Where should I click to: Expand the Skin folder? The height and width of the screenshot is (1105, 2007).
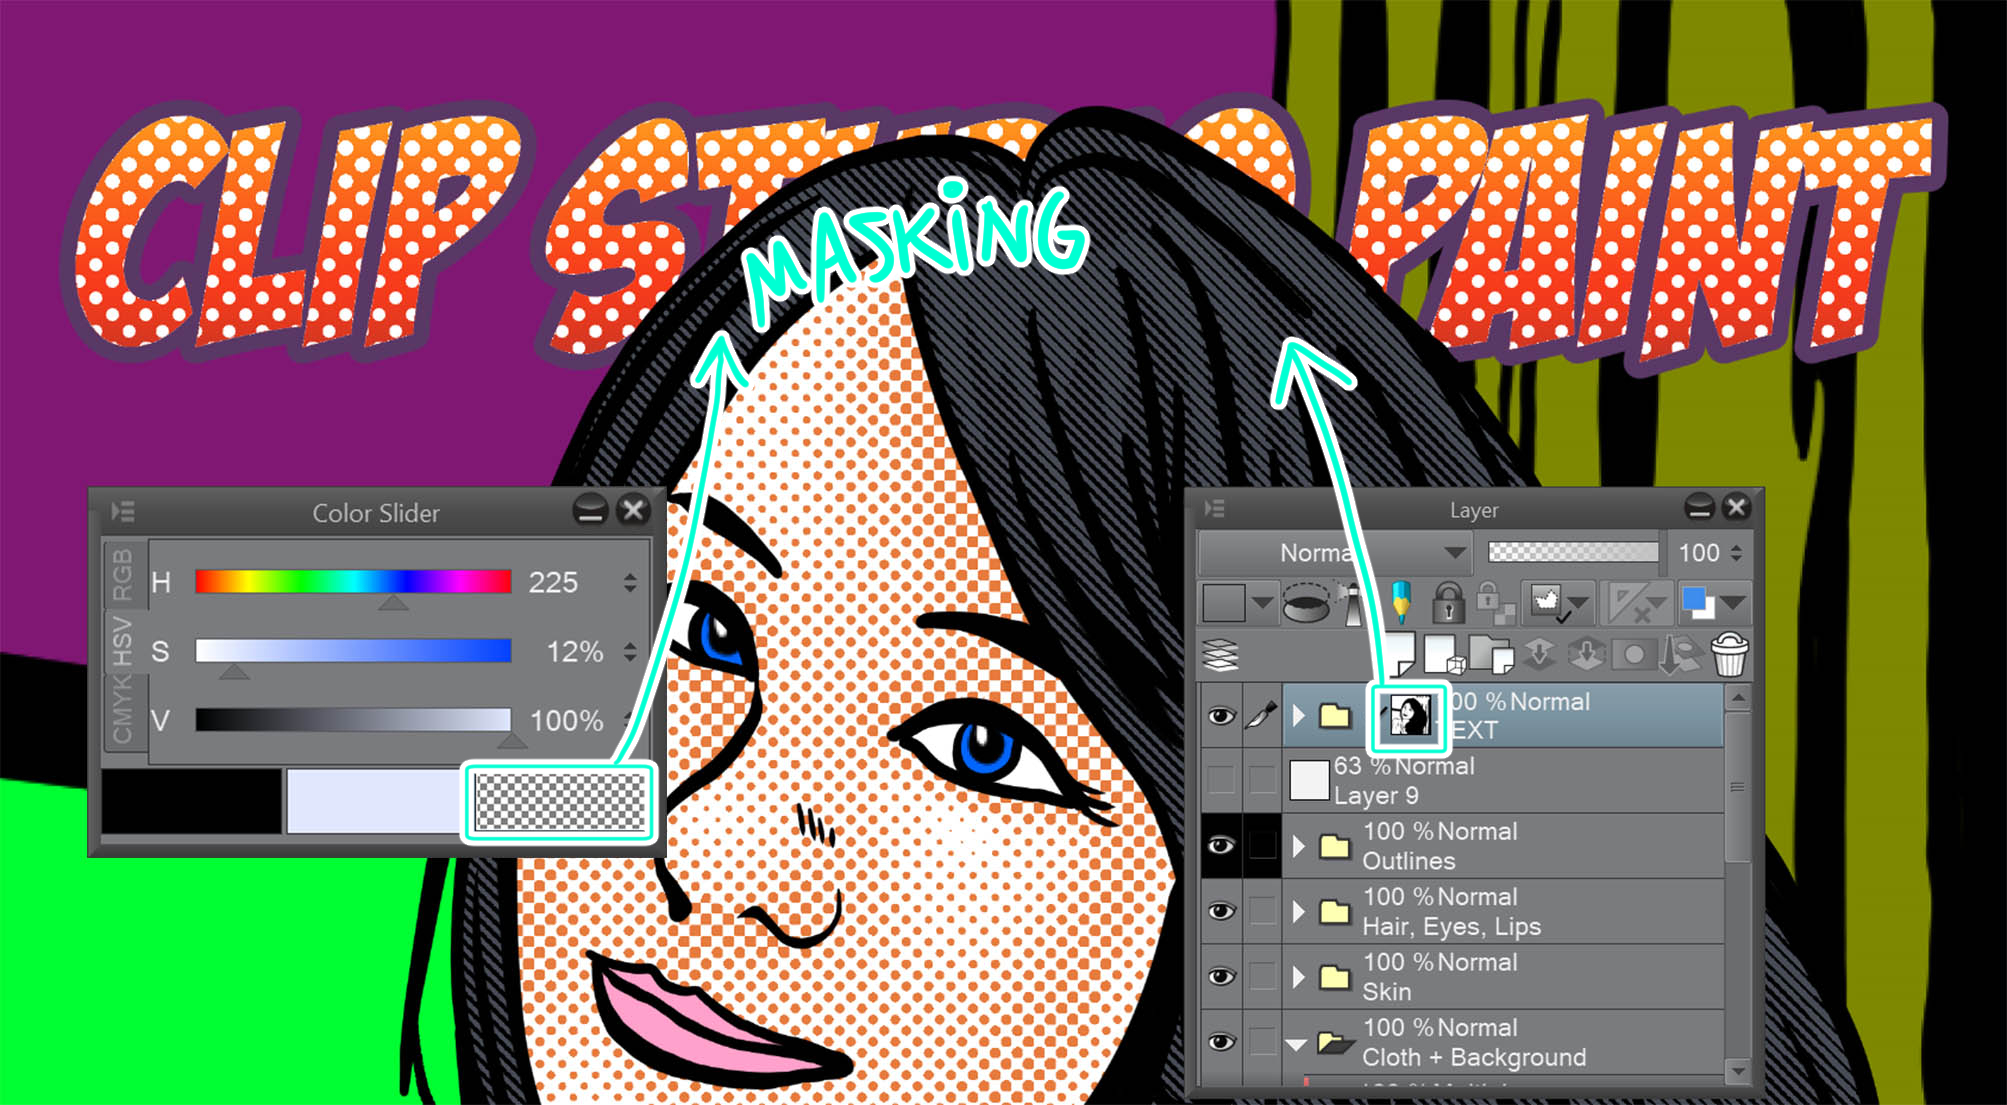click(x=1298, y=977)
